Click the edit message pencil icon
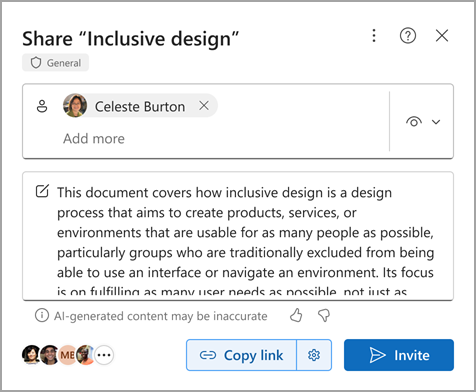This screenshot has width=476, height=392. tap(42, 191)
